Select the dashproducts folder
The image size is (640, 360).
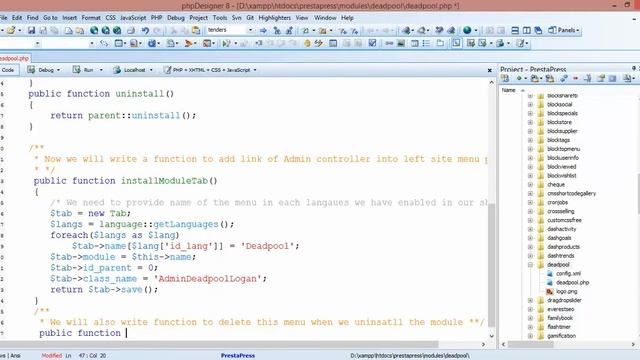click(x=563, y=247)
